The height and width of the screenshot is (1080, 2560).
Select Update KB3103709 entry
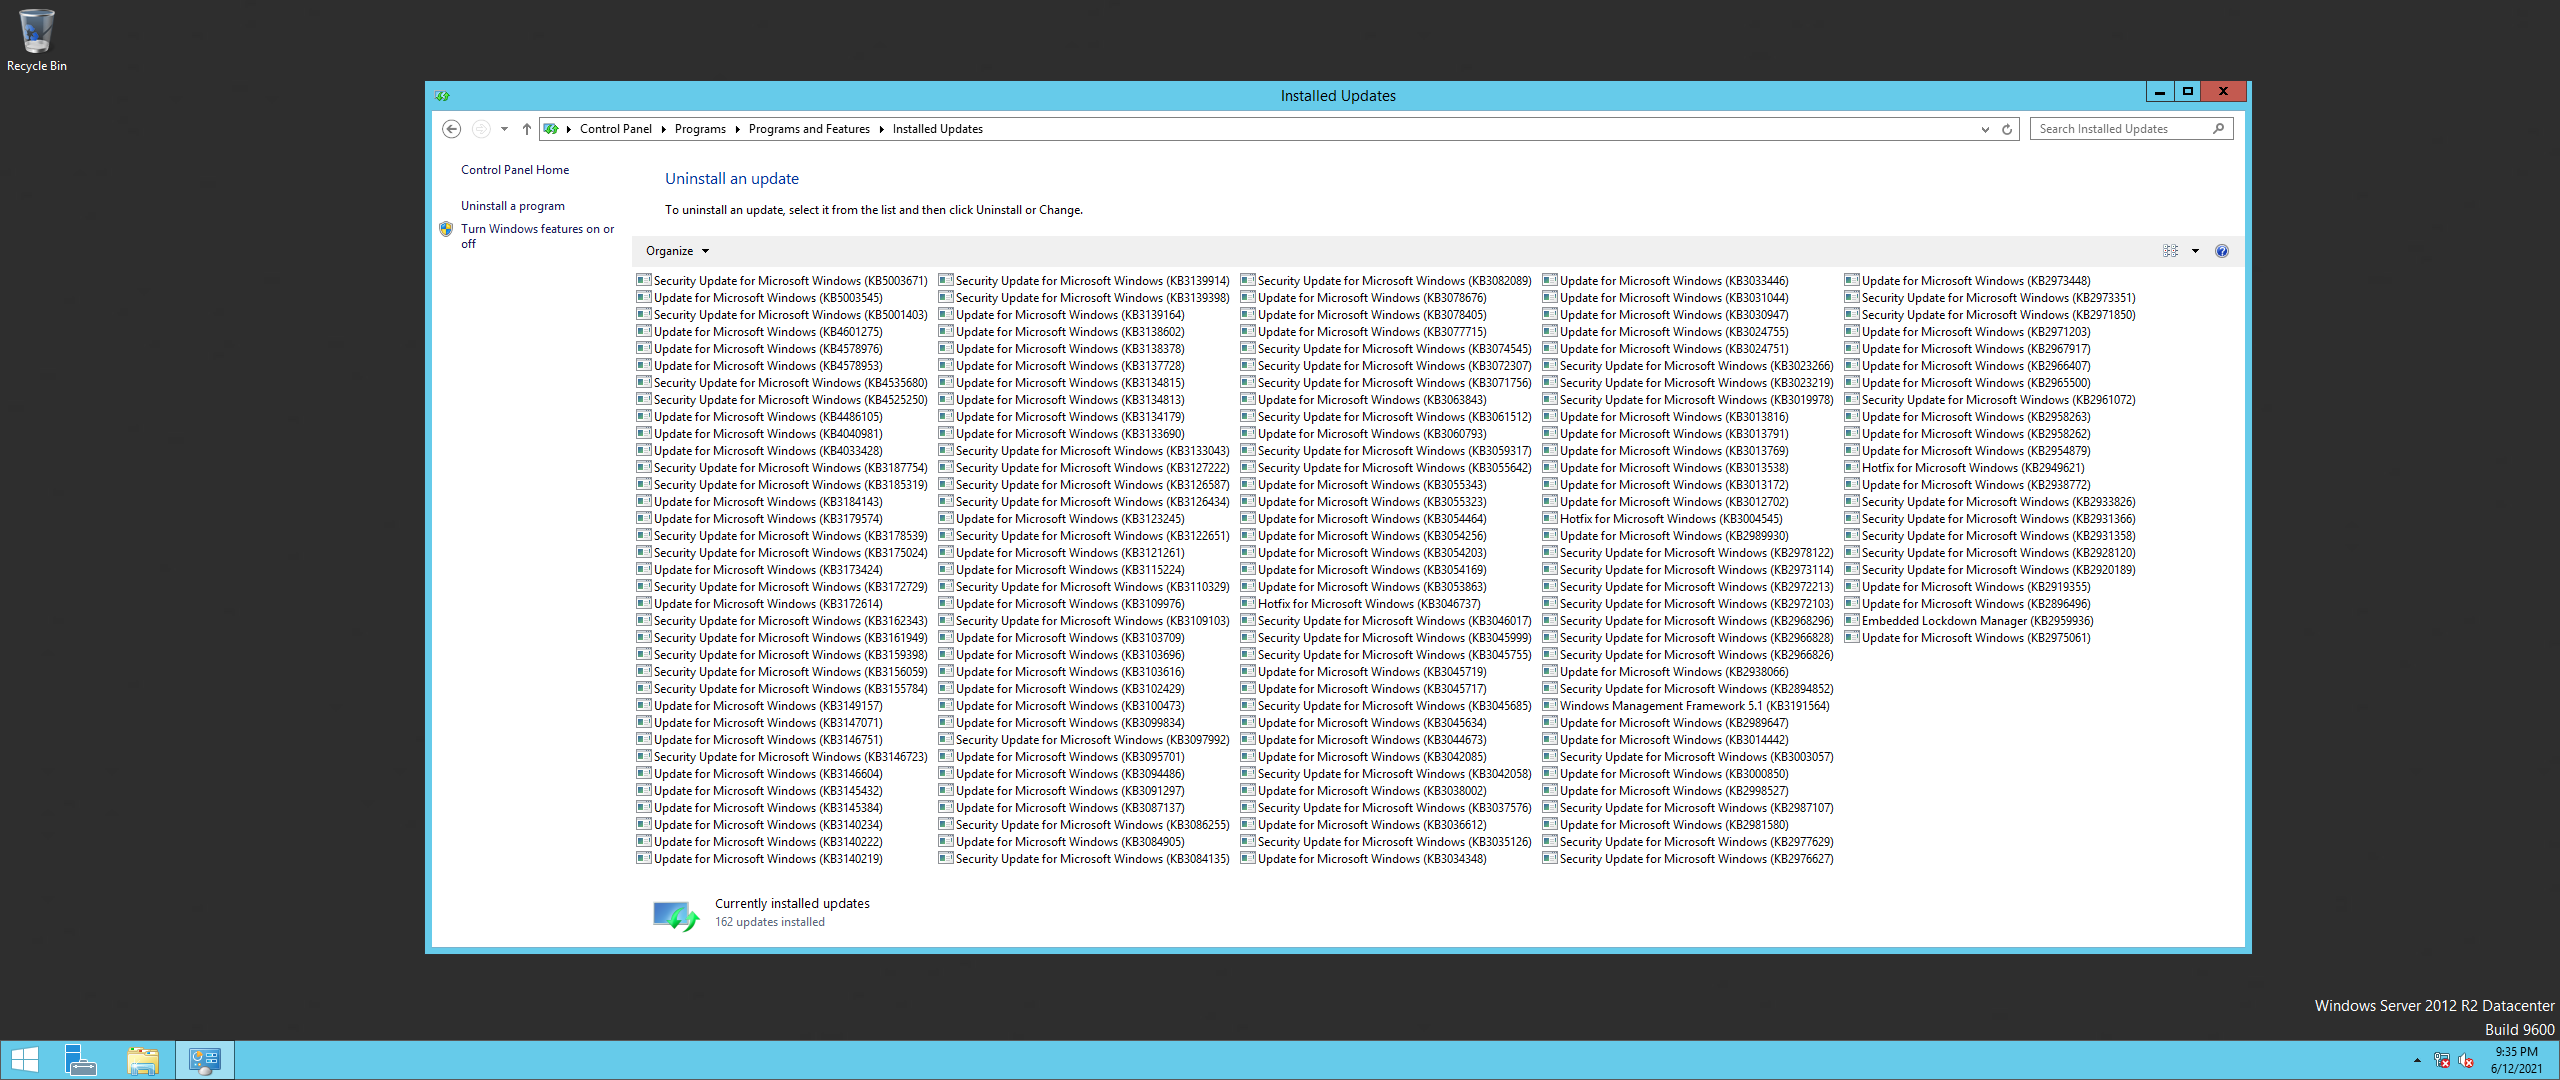click(1062, 638)
